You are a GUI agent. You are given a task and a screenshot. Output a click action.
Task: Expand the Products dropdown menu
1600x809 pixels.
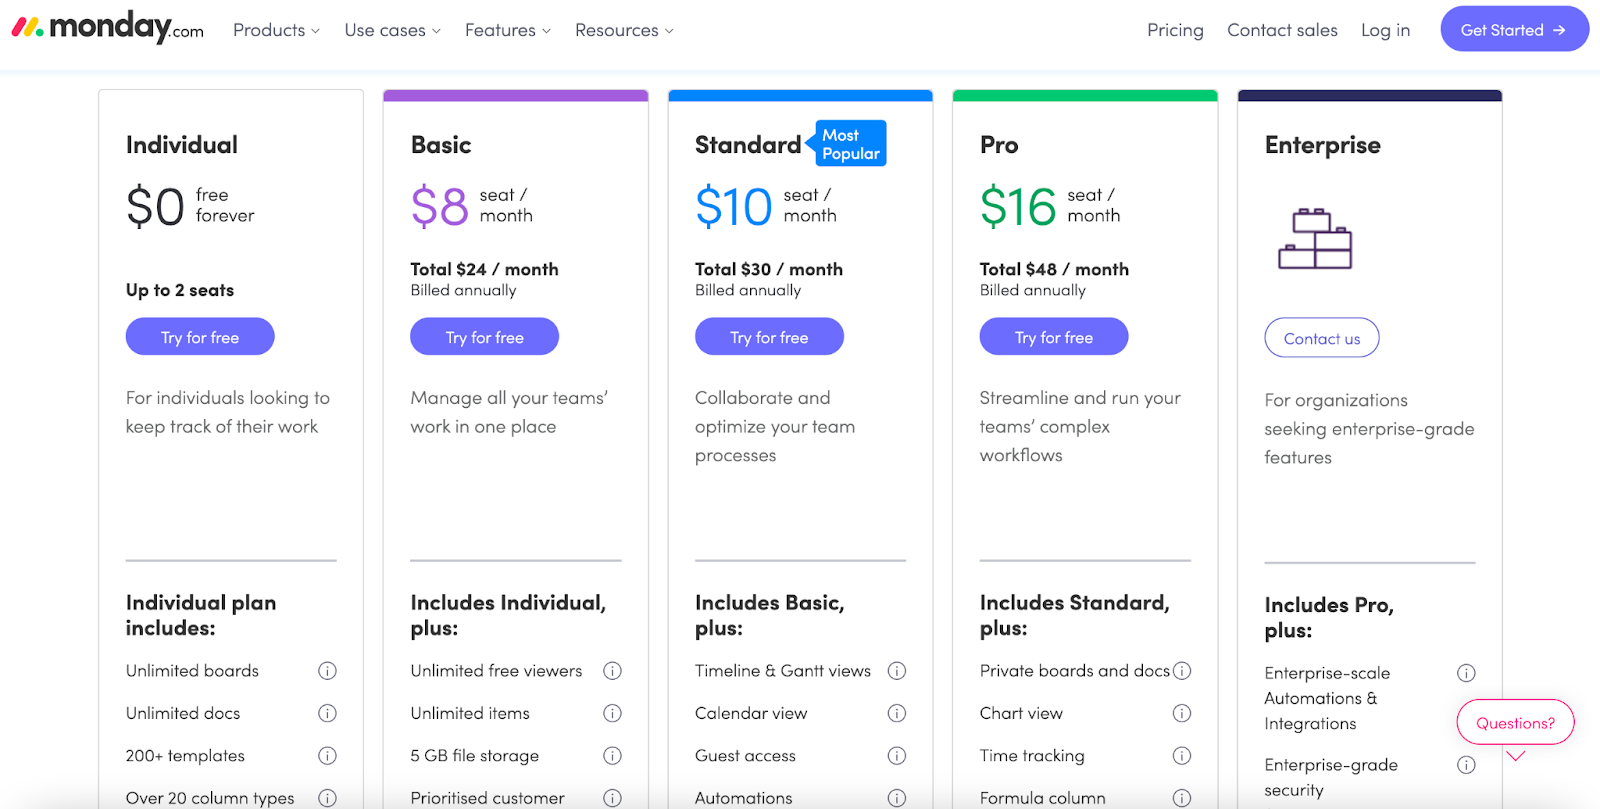(x=276, y=30)
